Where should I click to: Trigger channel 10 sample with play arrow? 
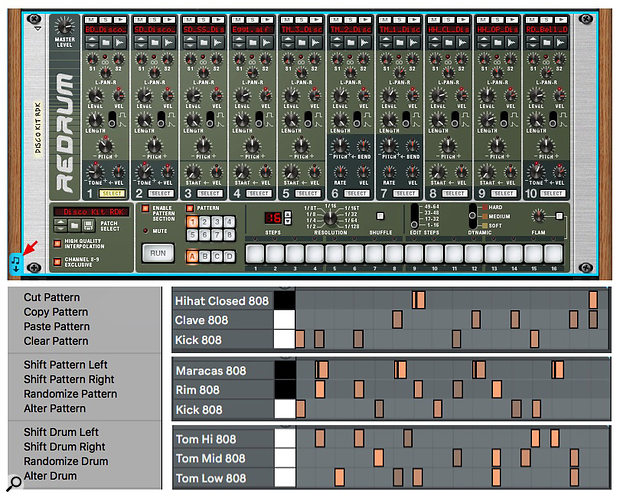click(x=561, y=20)
